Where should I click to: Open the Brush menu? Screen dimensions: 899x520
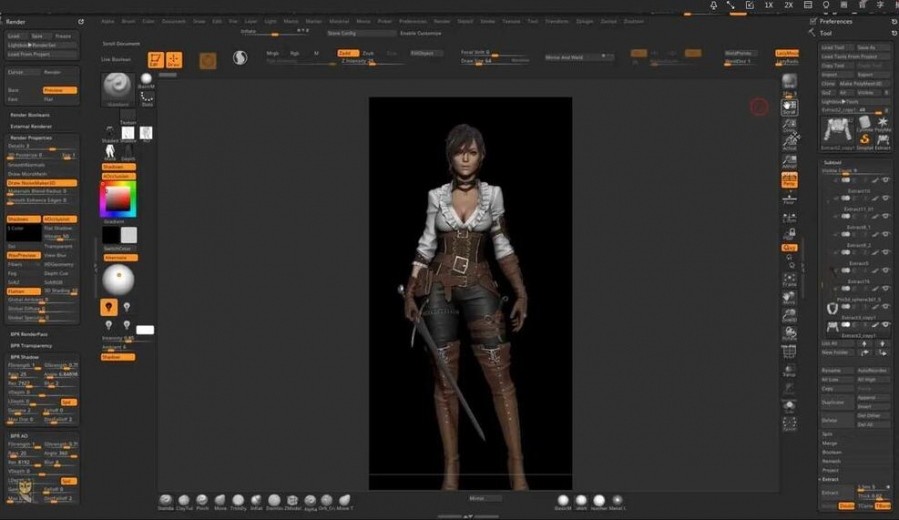(128, 21)
